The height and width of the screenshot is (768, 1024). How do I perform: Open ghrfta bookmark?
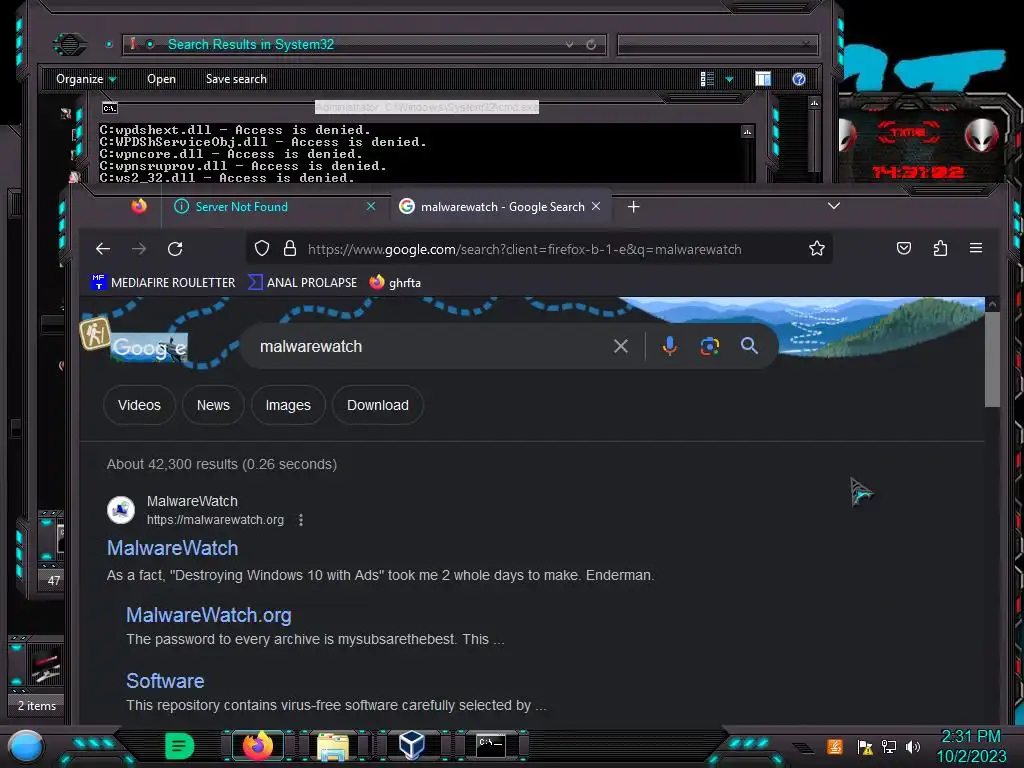pos(395,282)
